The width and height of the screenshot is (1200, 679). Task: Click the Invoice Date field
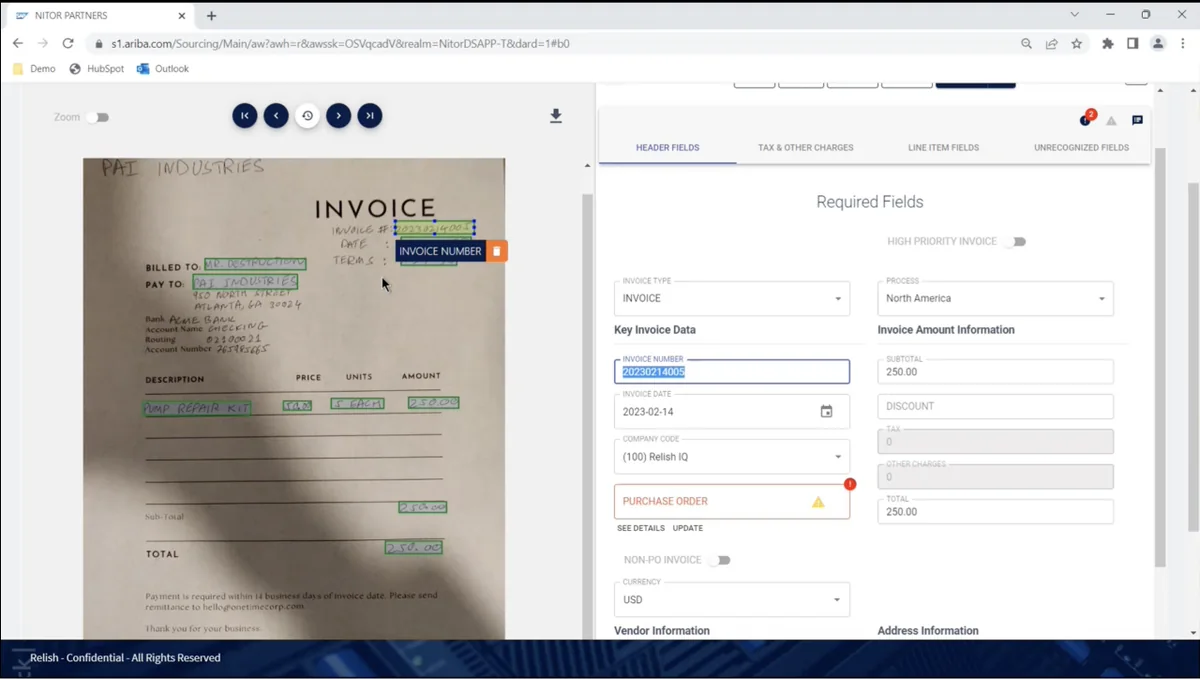[x=732, y=411]
